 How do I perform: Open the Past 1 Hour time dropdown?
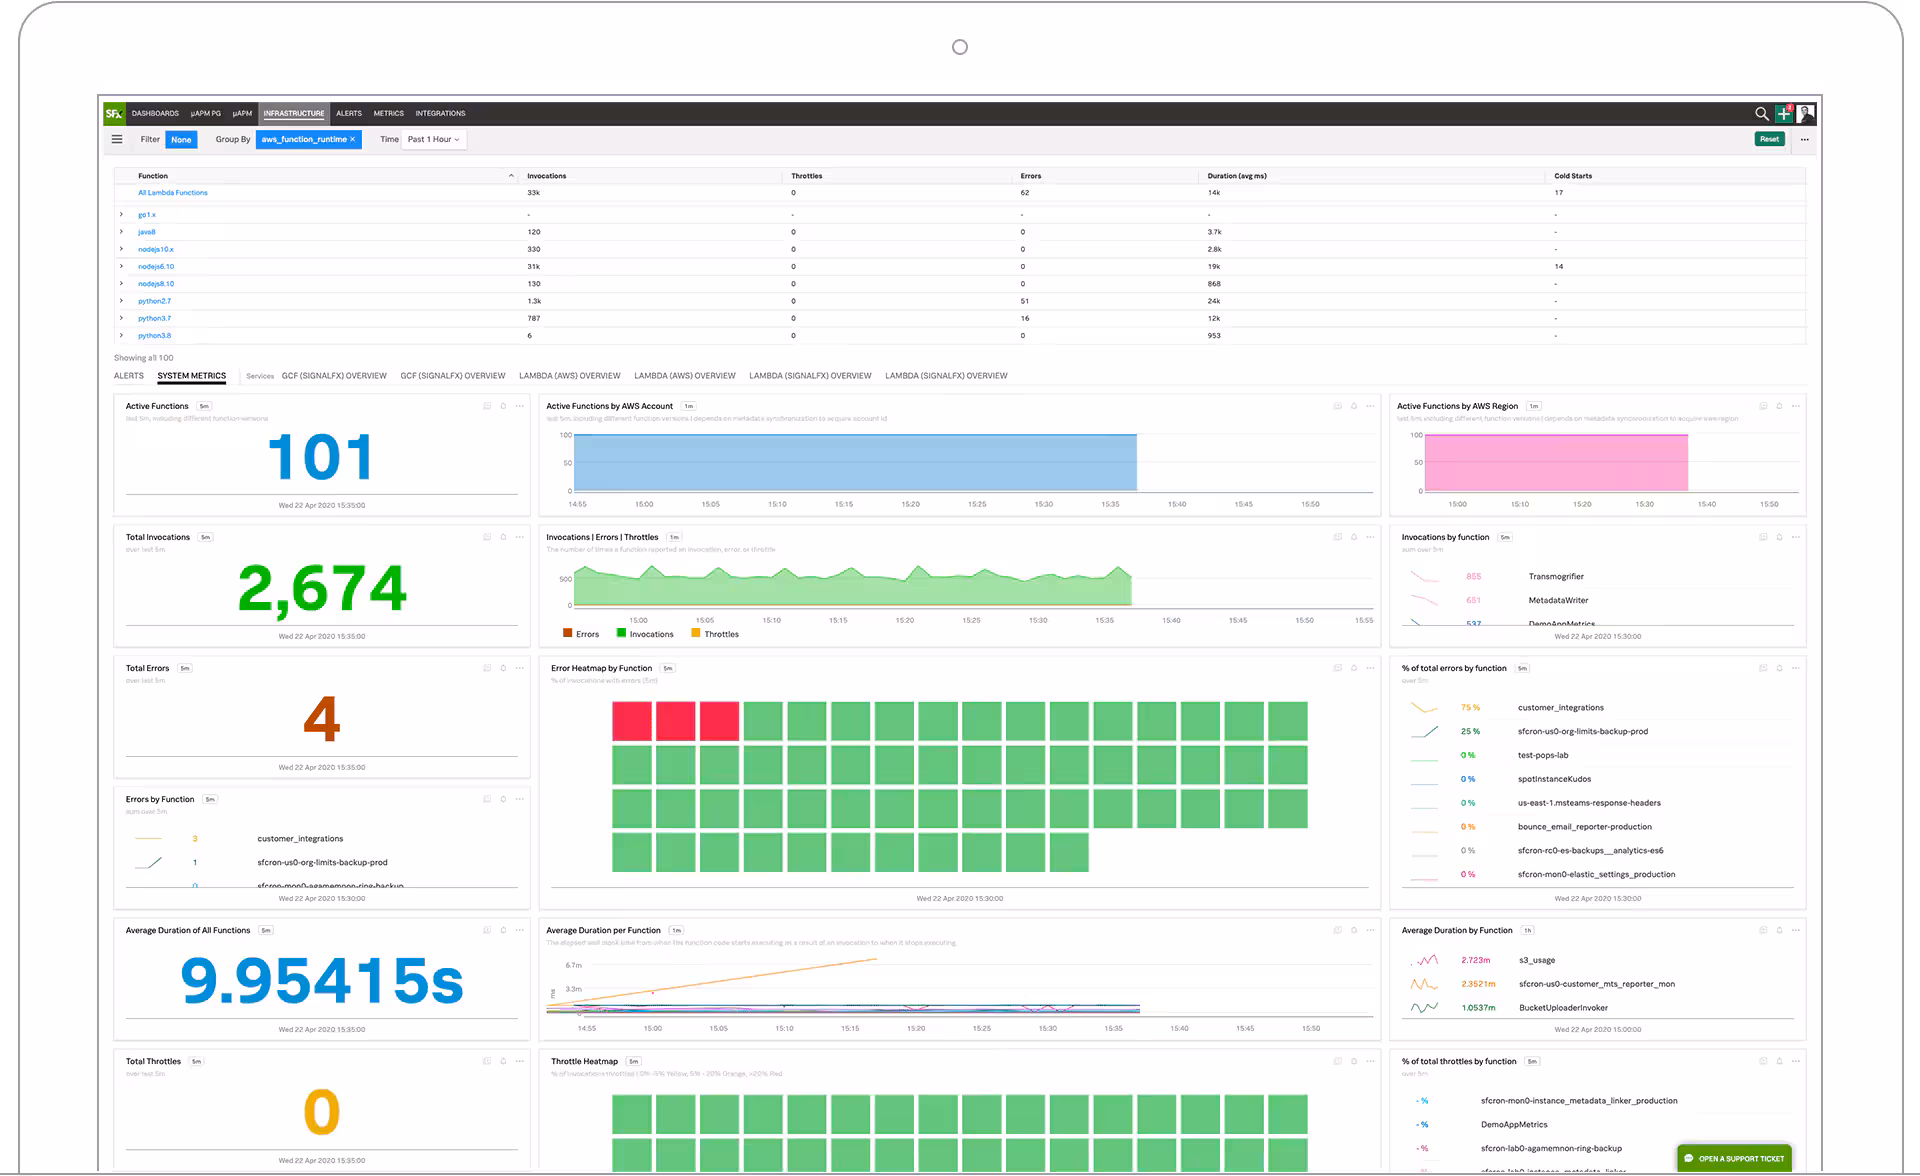(433, 140)
